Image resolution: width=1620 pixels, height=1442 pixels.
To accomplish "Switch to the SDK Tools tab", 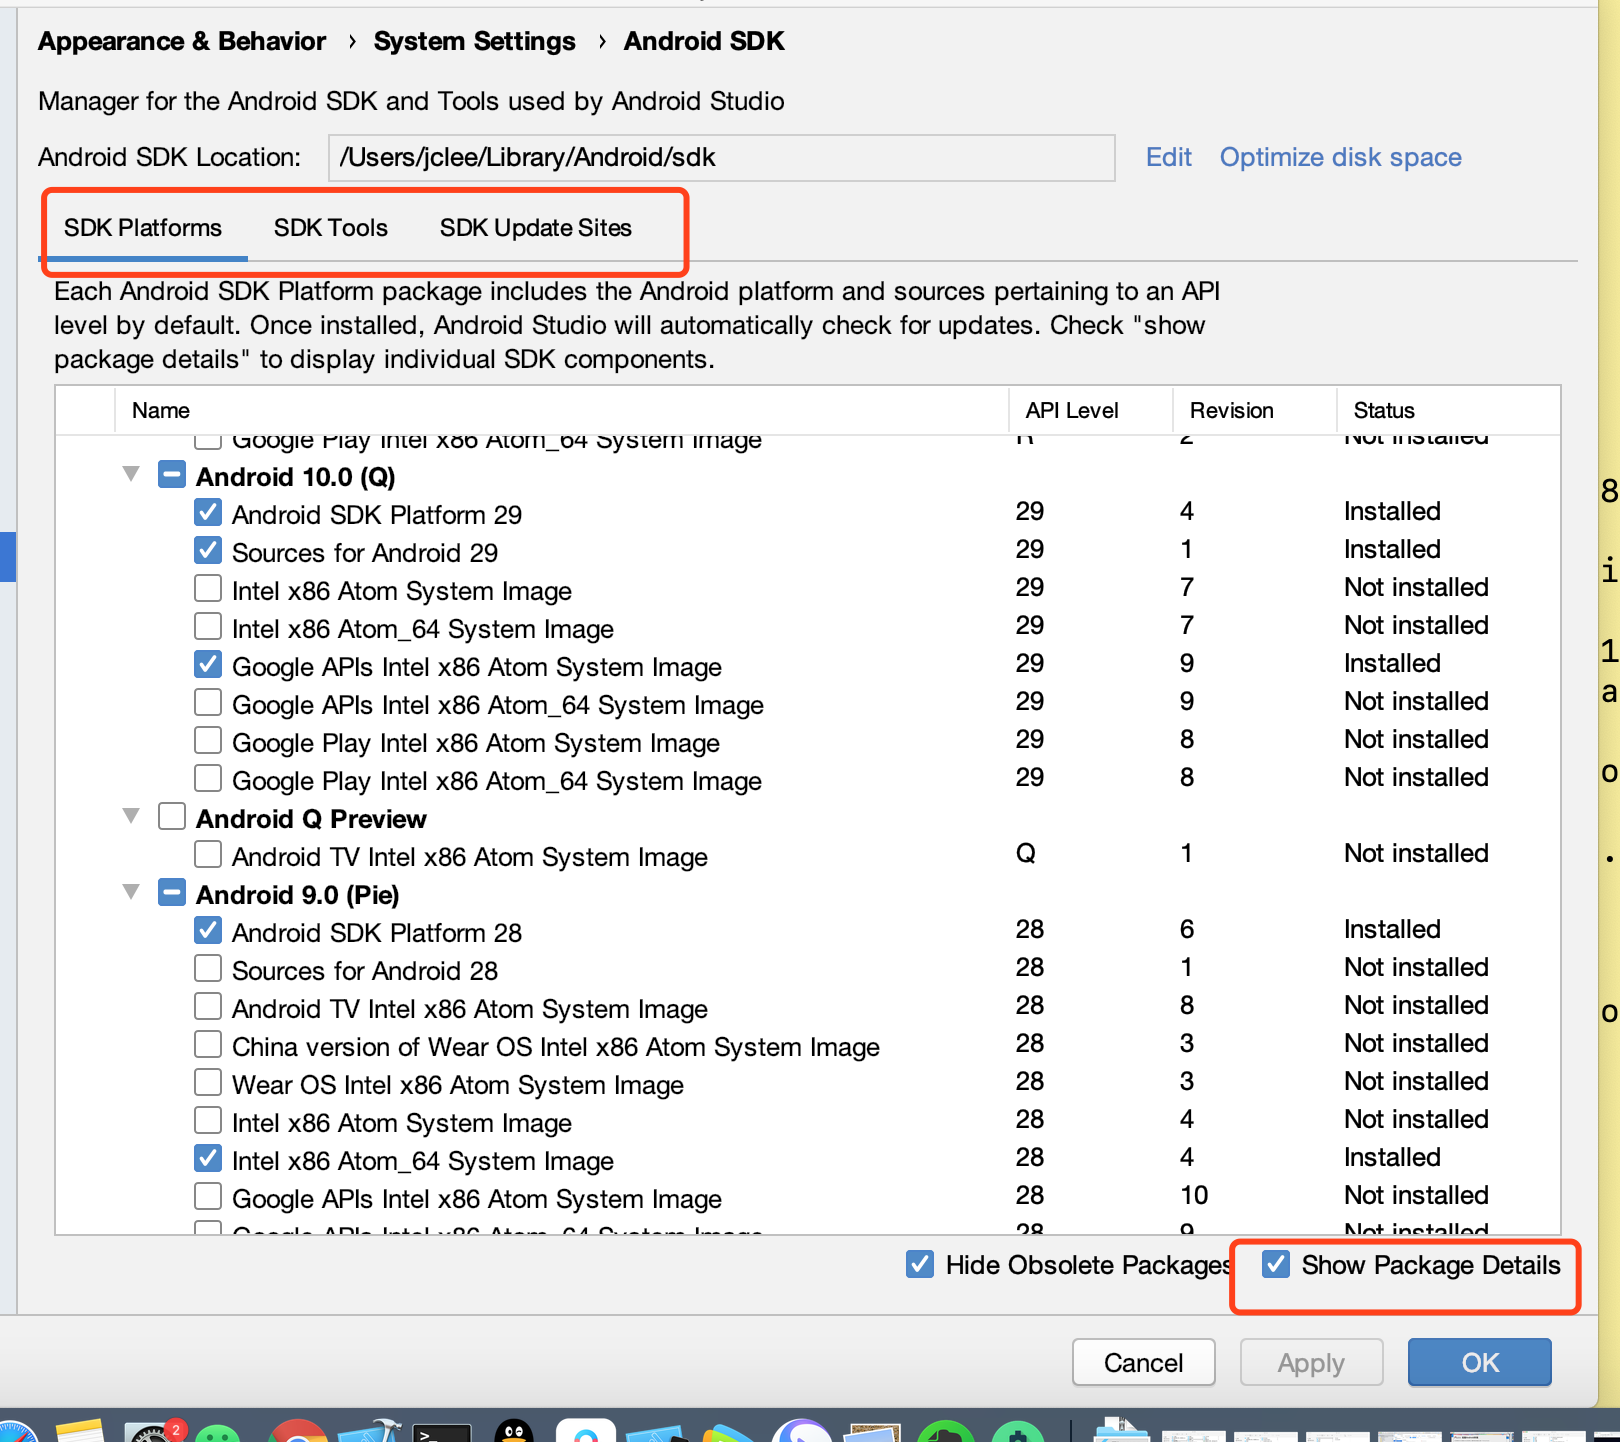I will (x=331, y=228).
